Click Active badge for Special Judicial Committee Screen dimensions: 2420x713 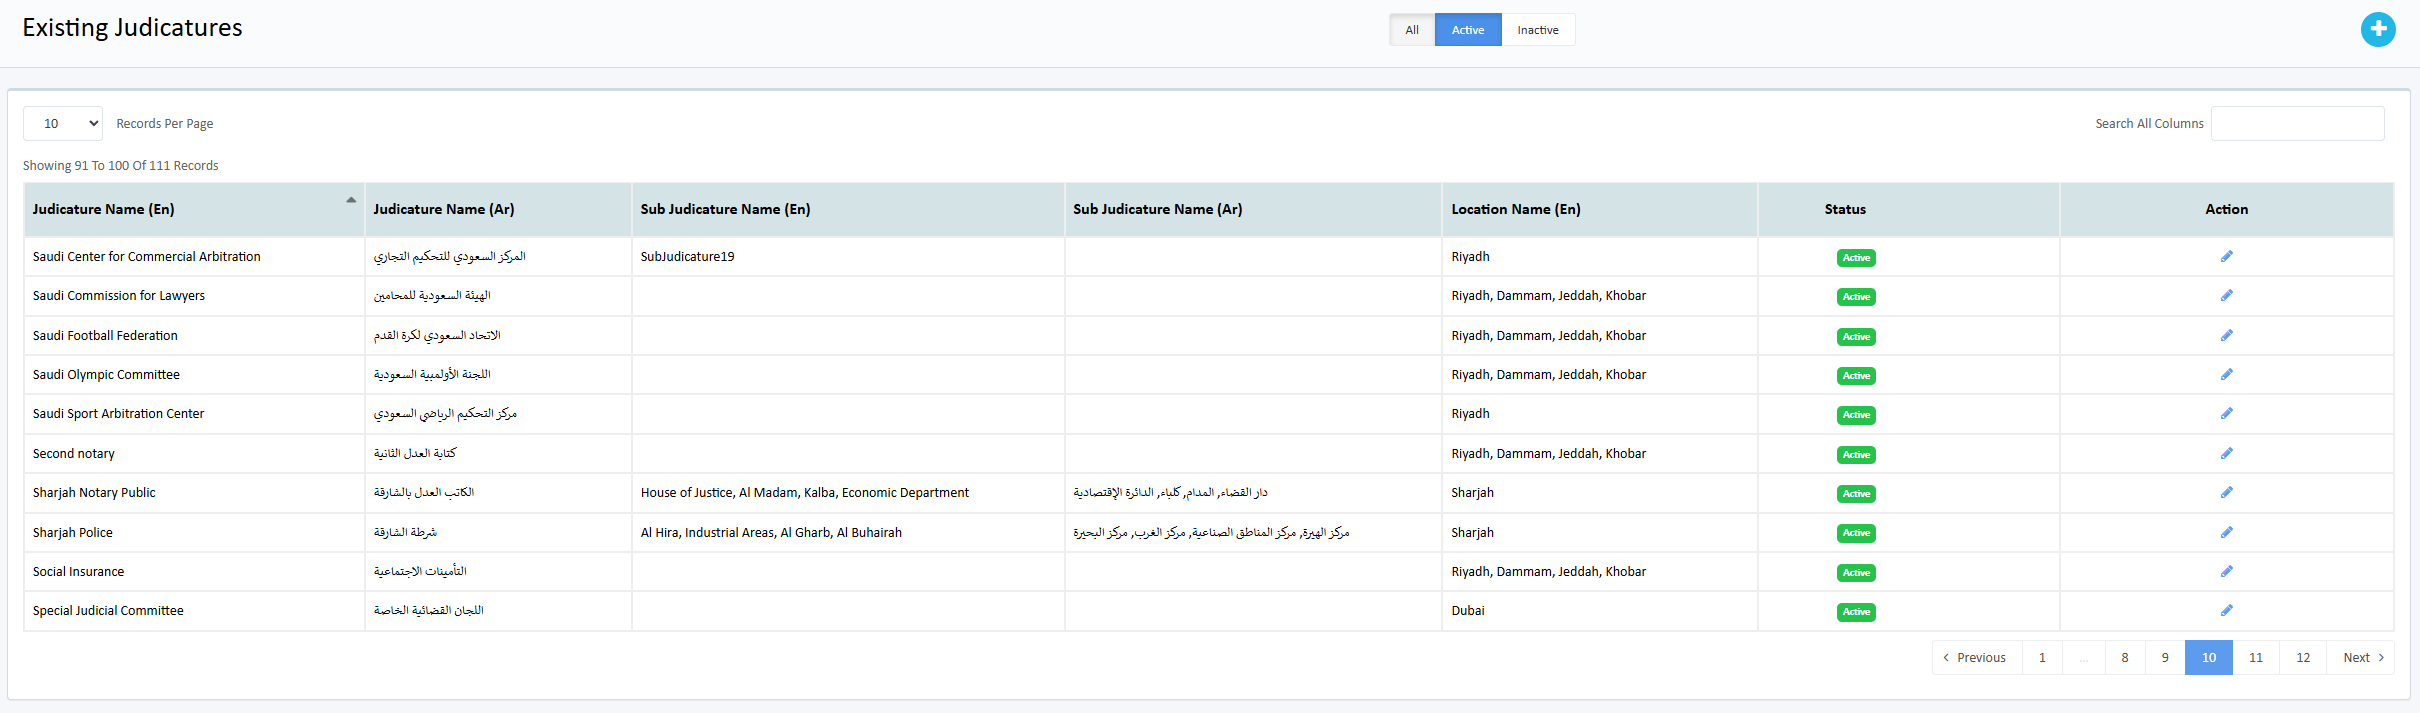[x=1856, y=612]
